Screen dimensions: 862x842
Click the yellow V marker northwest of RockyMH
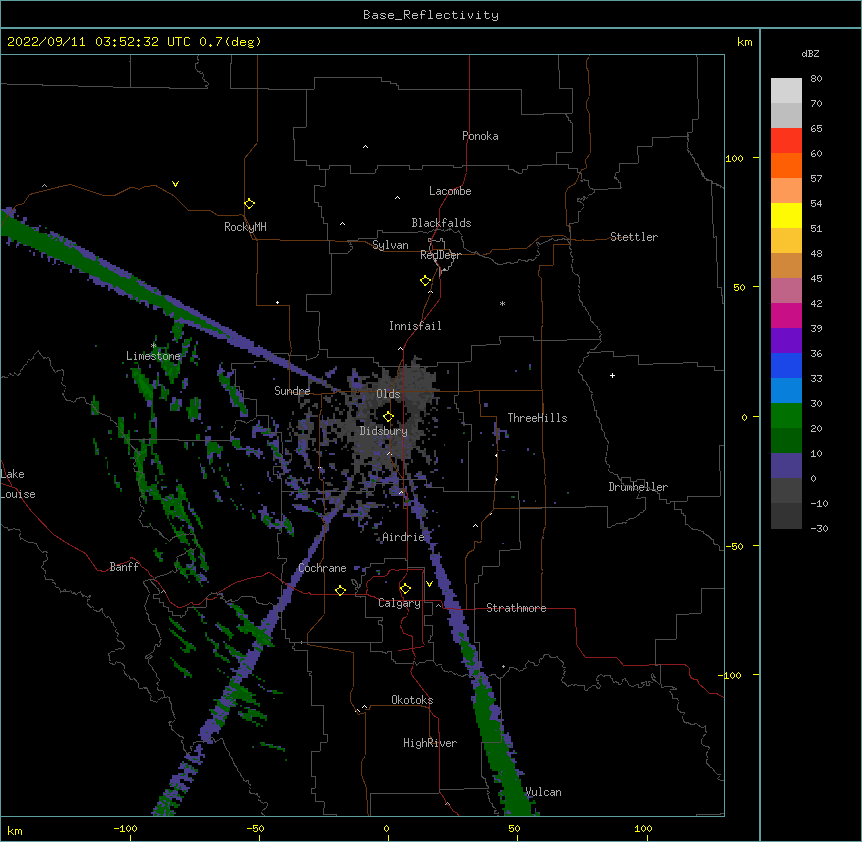(x=175, y=184)
